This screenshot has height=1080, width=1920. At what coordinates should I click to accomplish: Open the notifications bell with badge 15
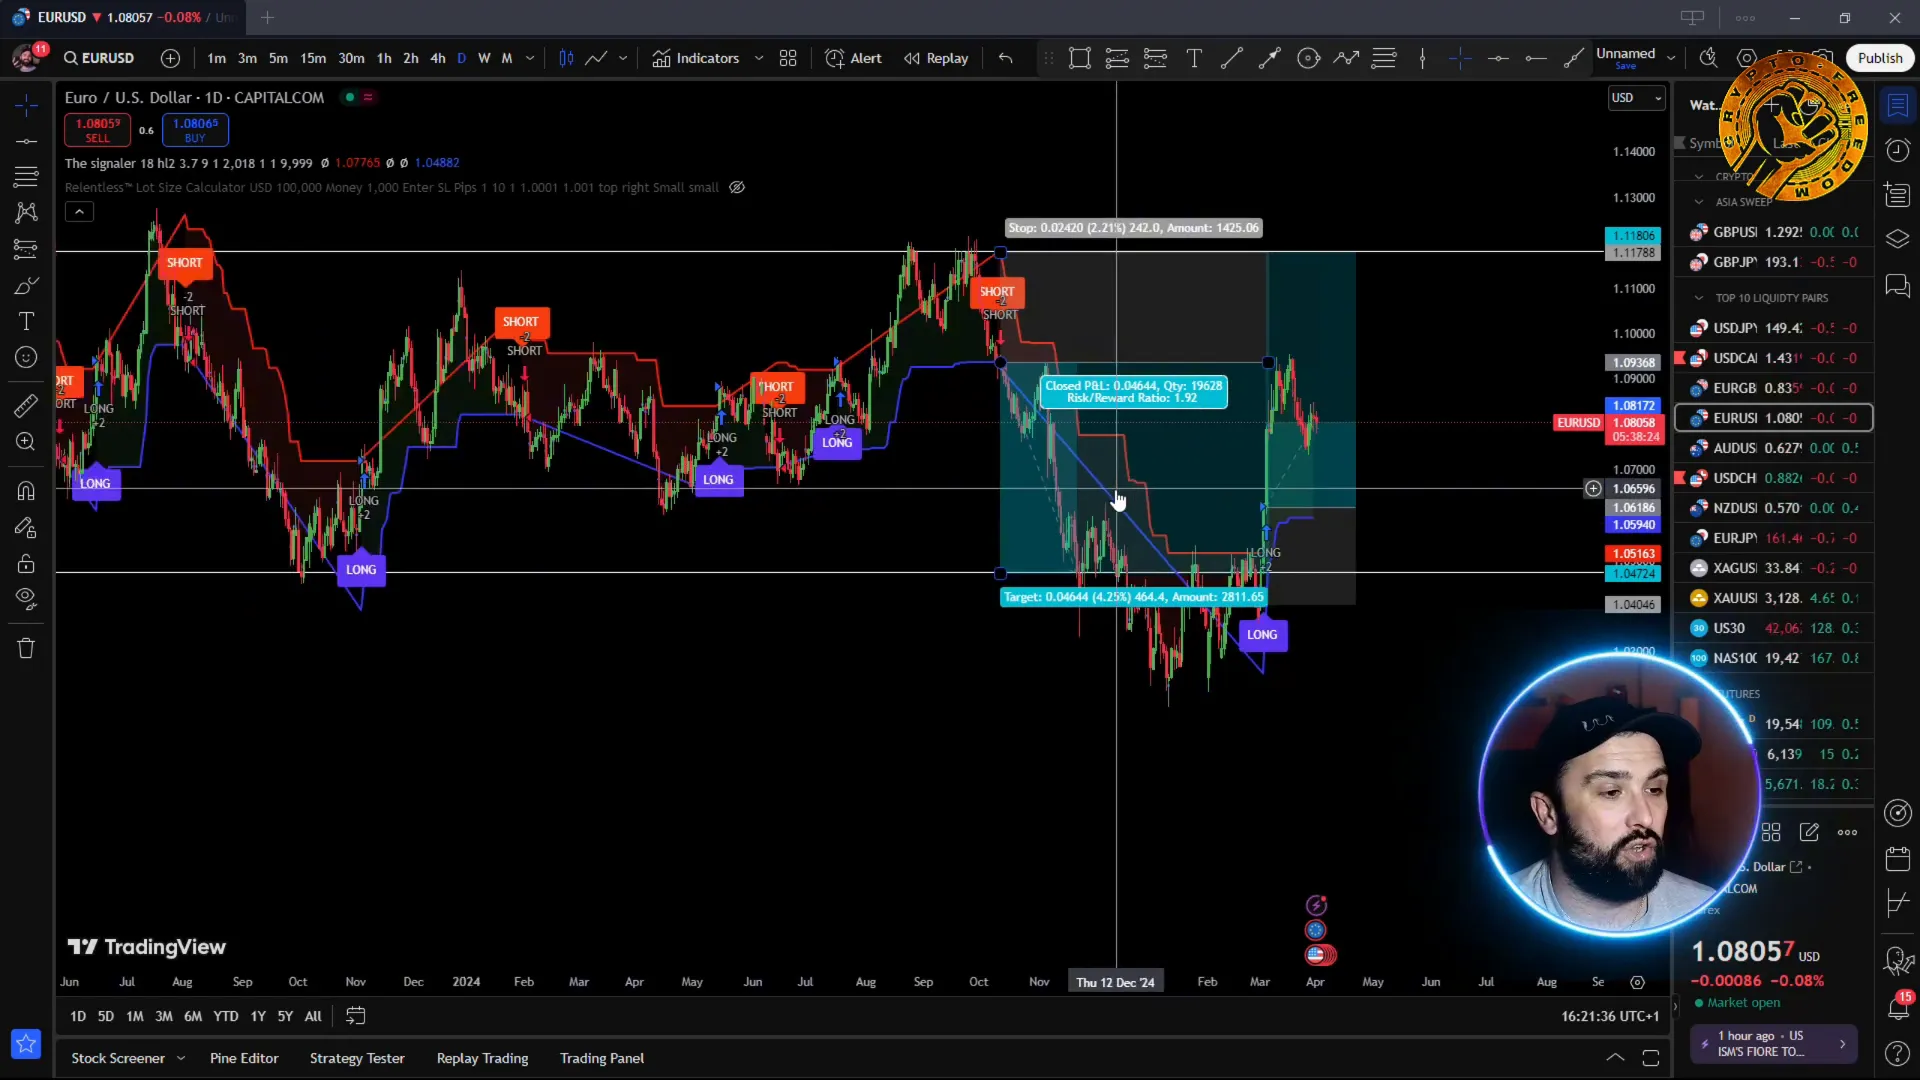point(1897,1006)
